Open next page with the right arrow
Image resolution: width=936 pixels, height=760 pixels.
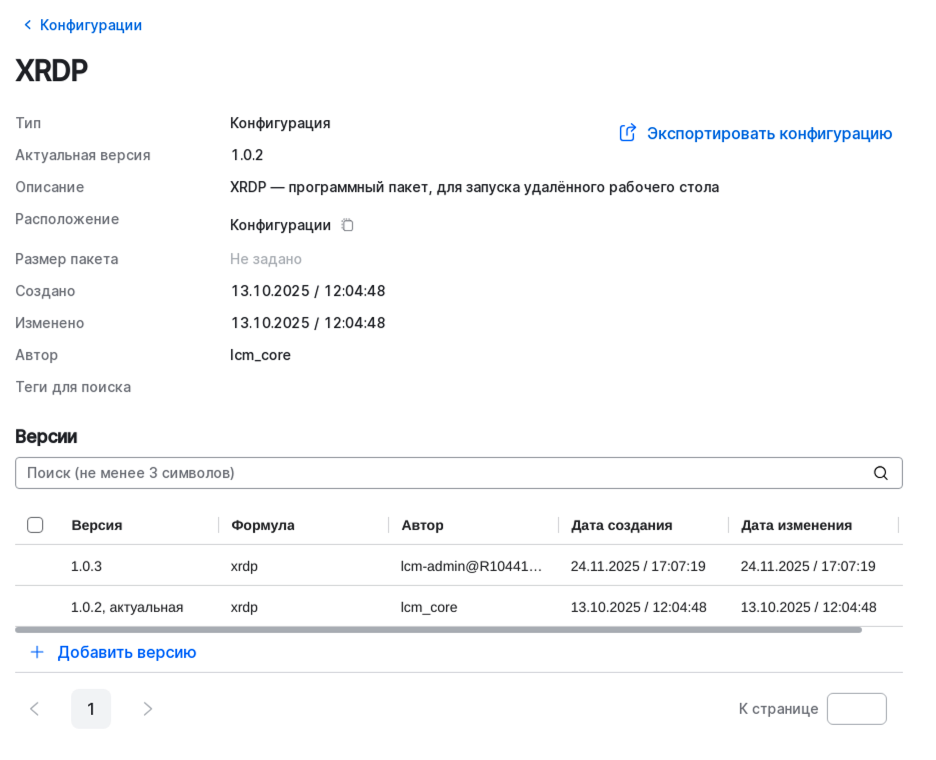147,708
